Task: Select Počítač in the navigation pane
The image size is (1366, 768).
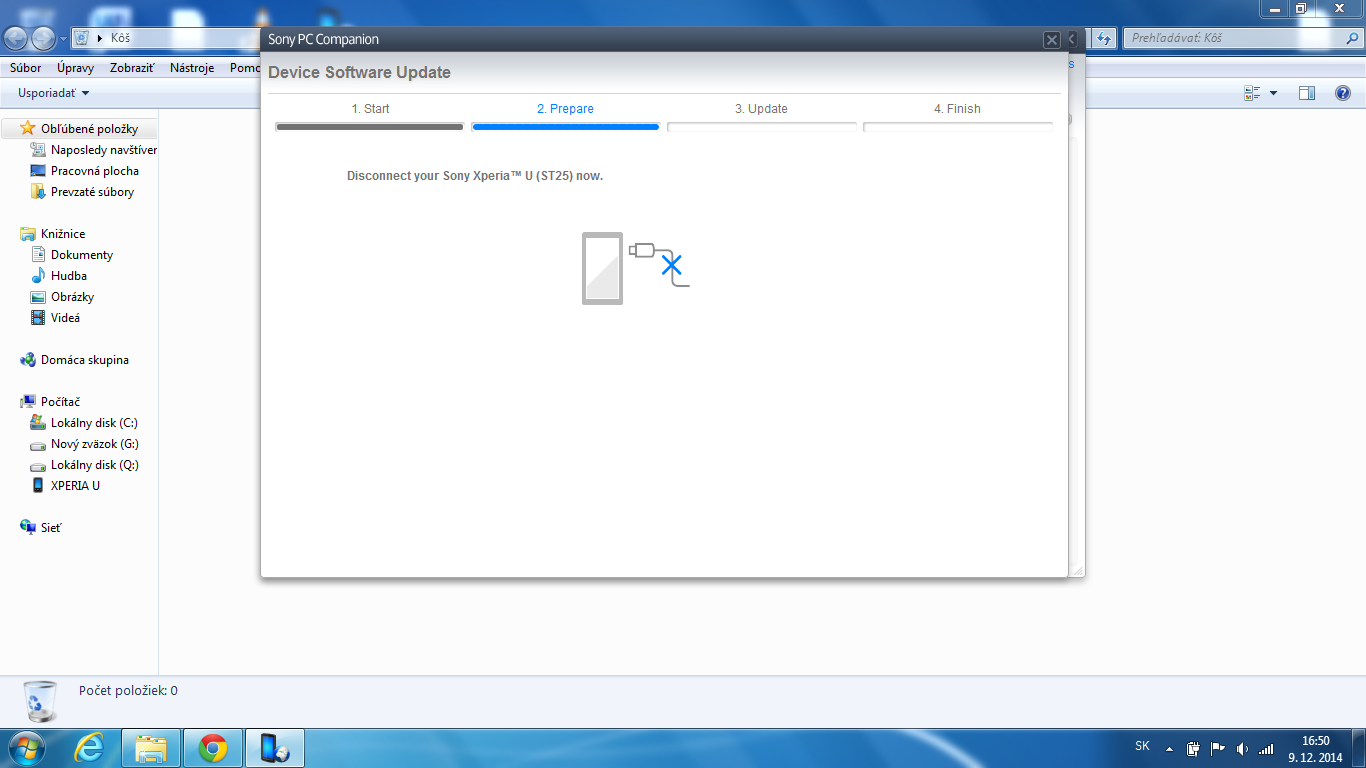Action: 50,402
